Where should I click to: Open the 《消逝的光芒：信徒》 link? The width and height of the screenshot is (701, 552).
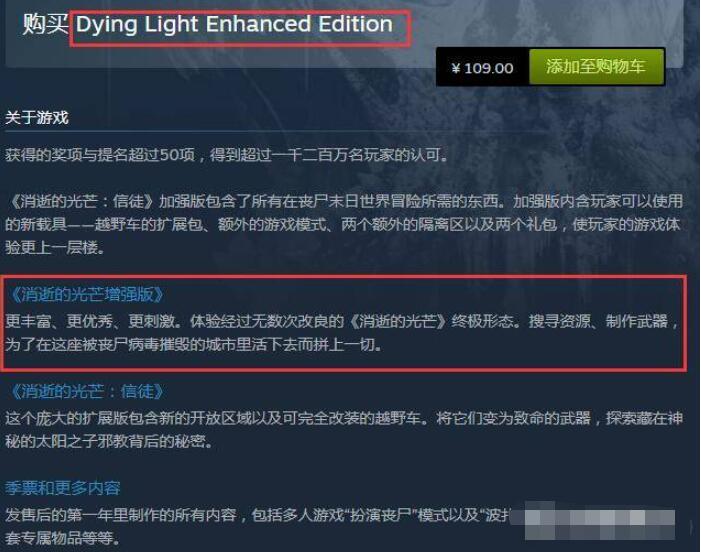(85, 392)
